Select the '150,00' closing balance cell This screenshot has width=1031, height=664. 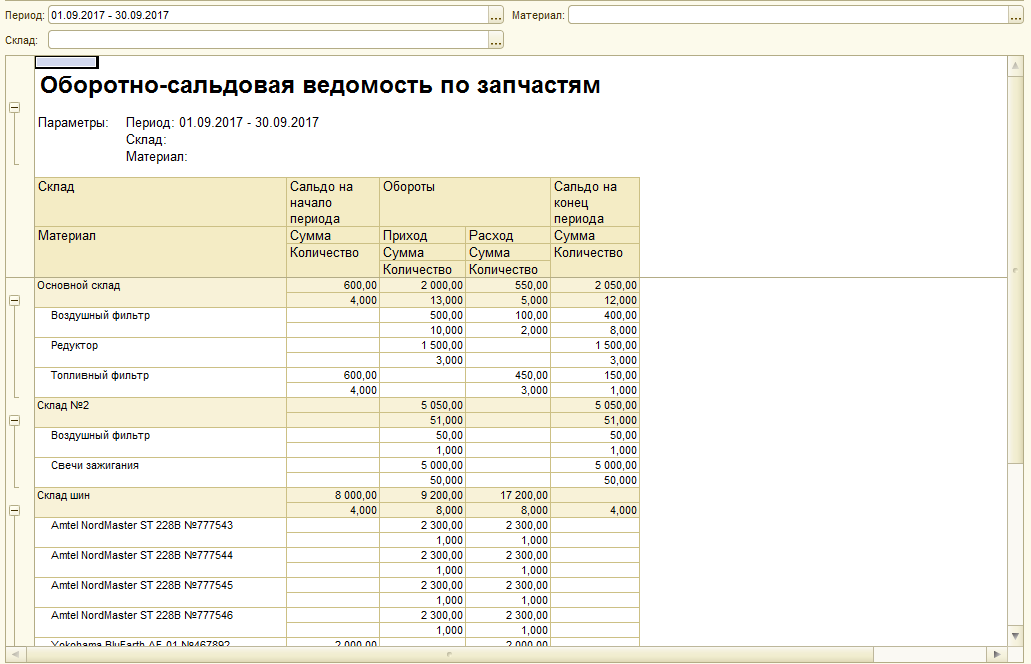pos(595,375)
